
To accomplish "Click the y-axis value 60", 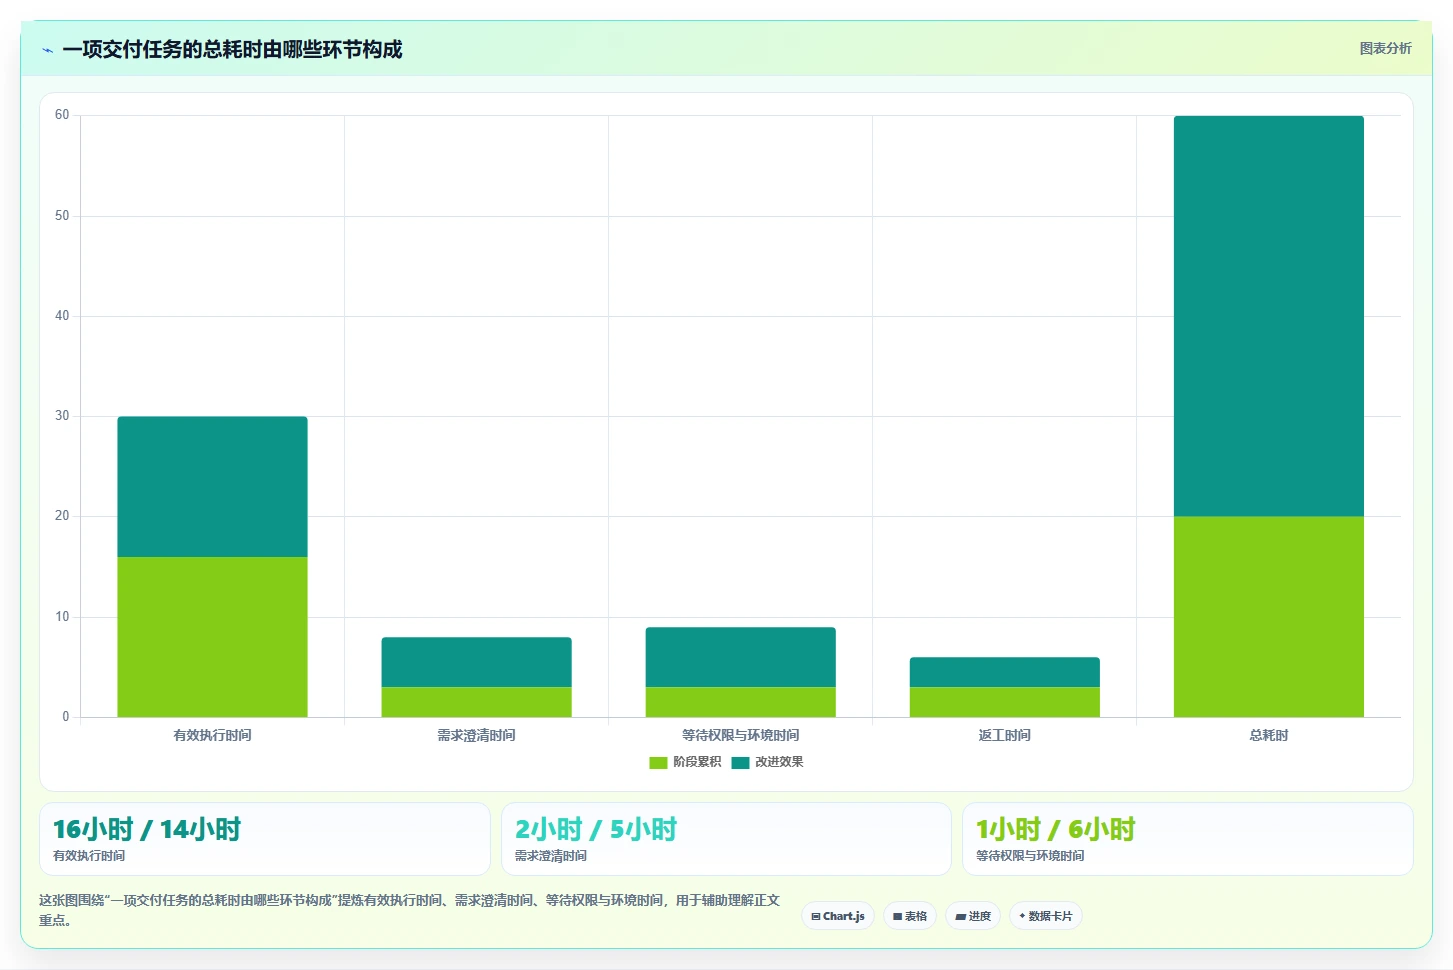I will pyautogui.click(x=62, y=115).
